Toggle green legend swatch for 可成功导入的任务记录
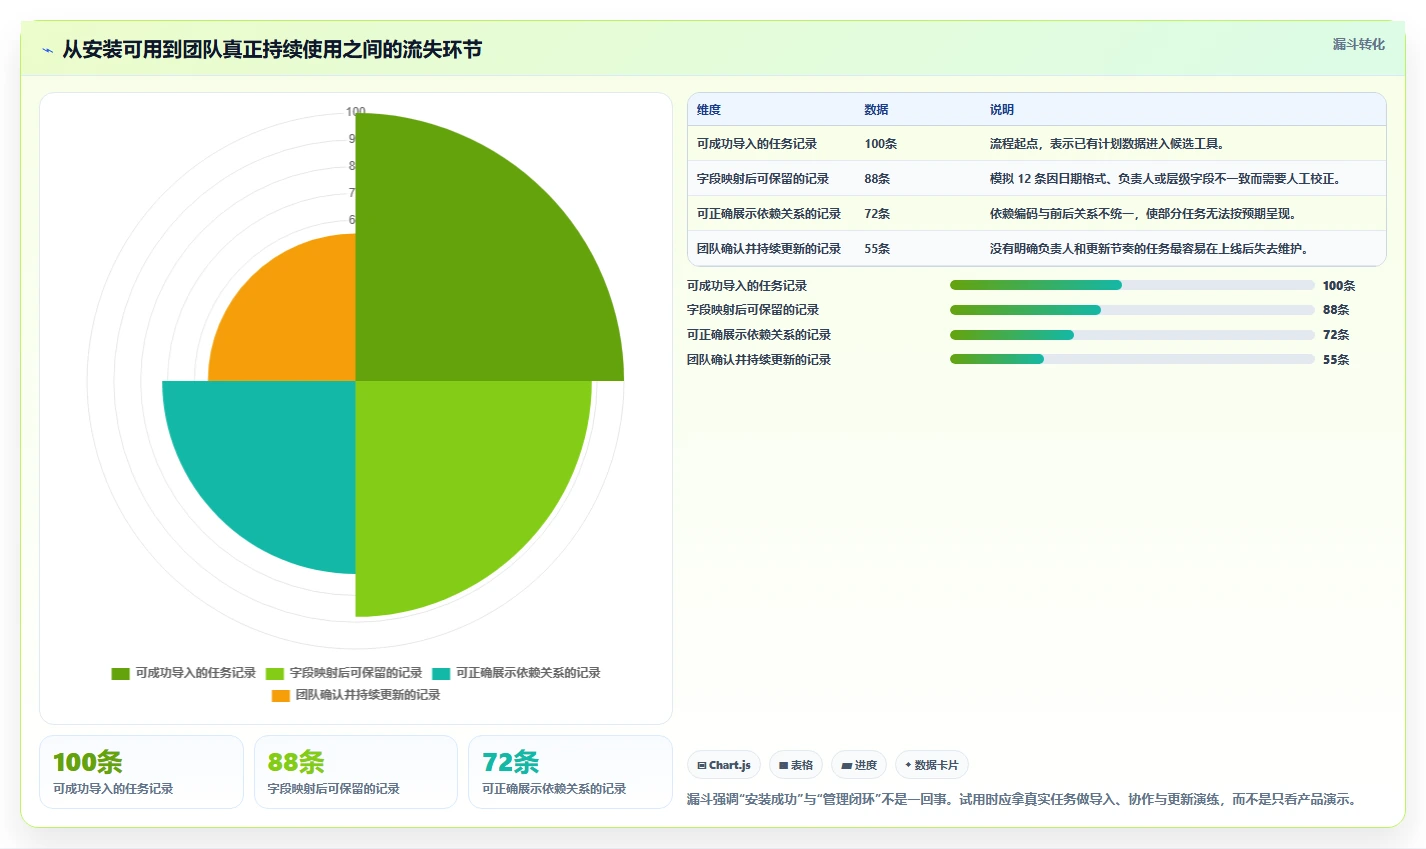The height and width of the screenshot is (849, 1426). [120, 674]
